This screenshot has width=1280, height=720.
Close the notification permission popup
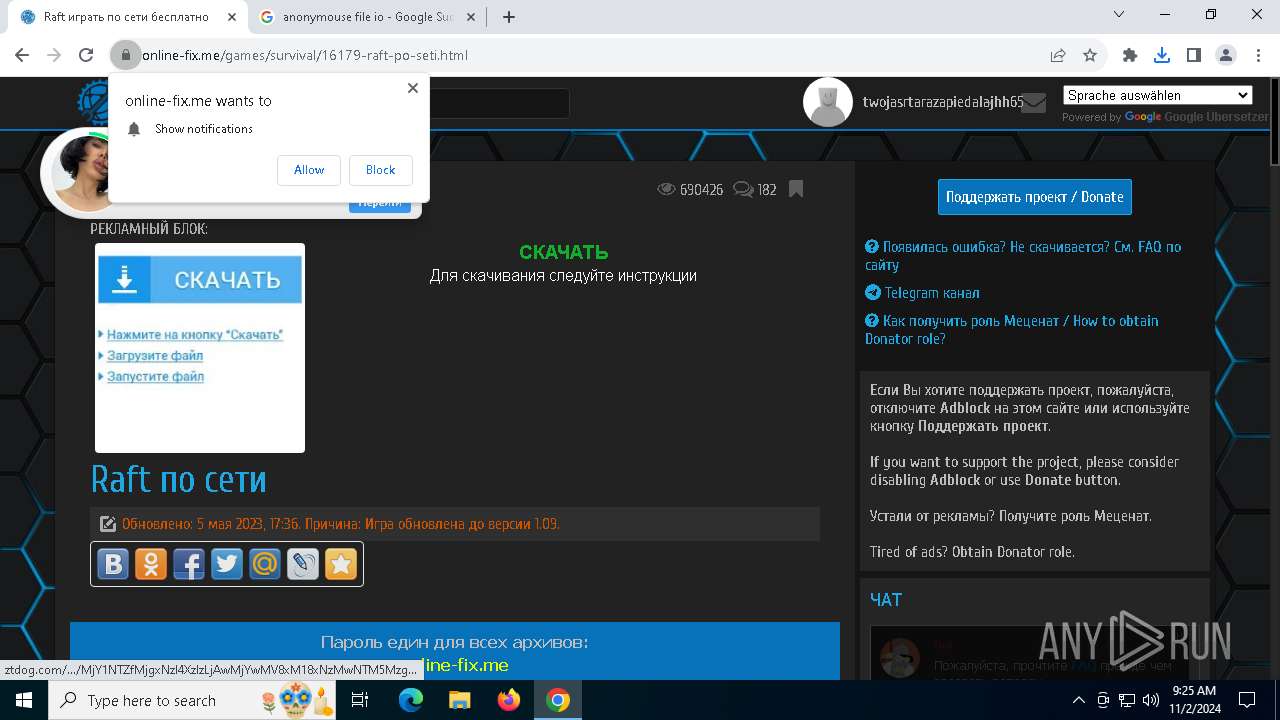(413, 88)
